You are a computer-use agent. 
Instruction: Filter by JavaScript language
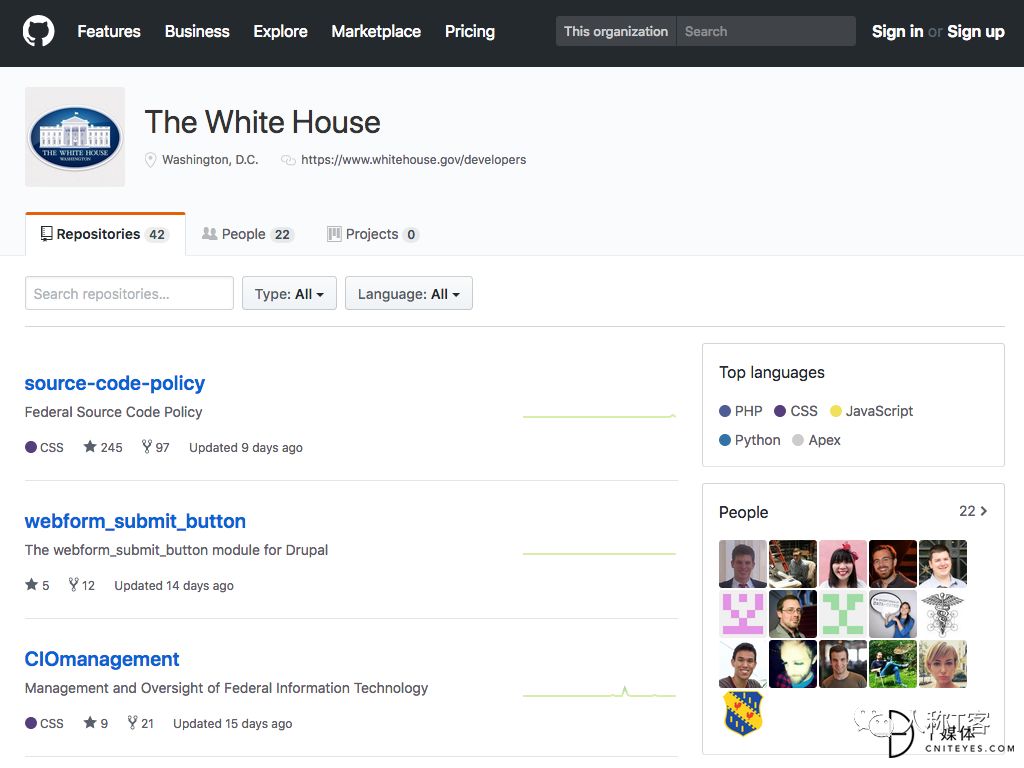[x=871, y=411]
